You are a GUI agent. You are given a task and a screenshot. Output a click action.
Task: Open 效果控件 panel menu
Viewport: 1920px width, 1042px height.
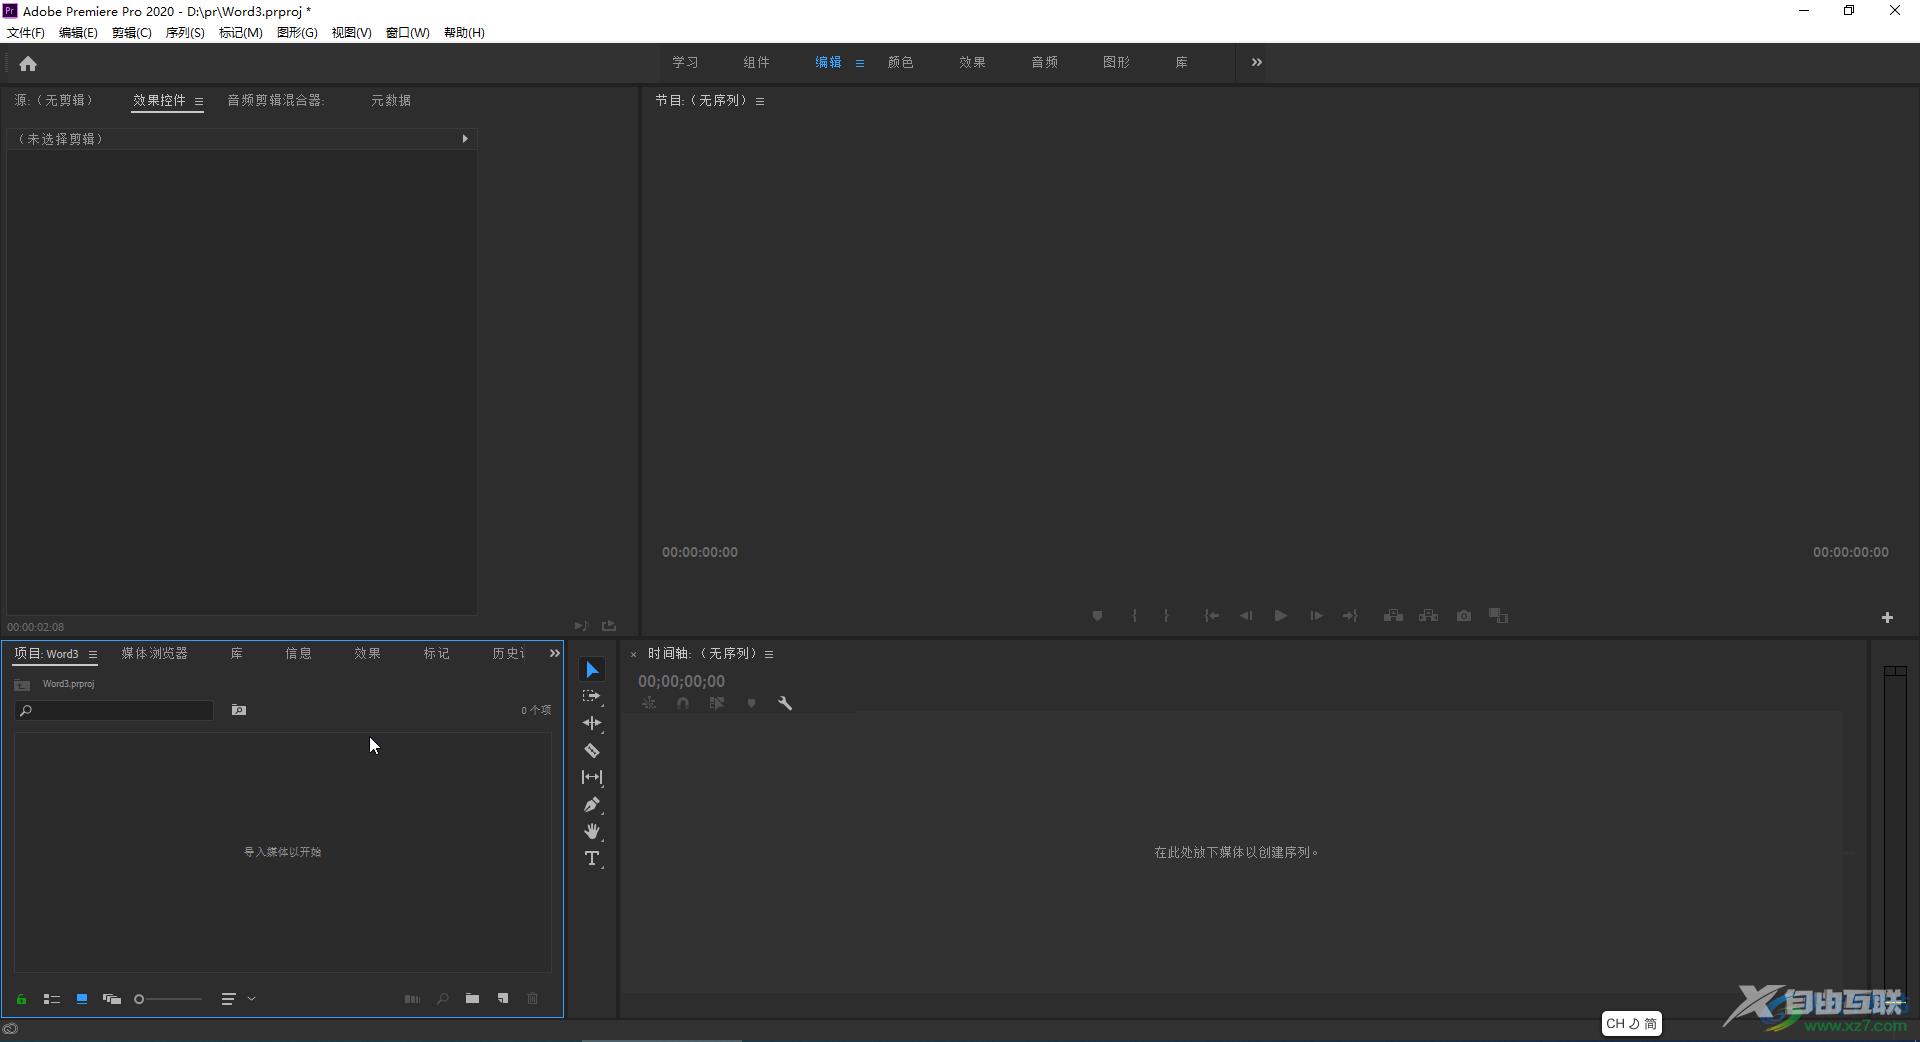click(x=199, y=101)
